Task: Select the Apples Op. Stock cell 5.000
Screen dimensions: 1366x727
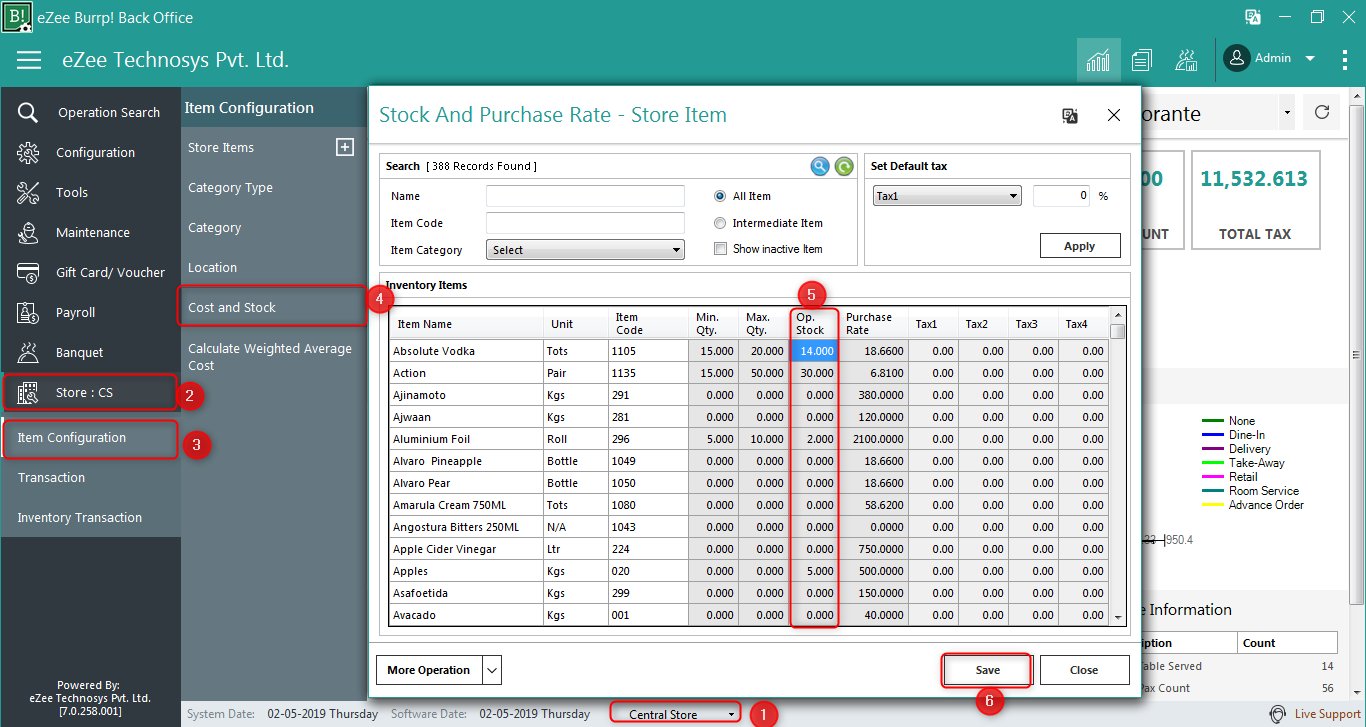Action: [x=814, y=571]
